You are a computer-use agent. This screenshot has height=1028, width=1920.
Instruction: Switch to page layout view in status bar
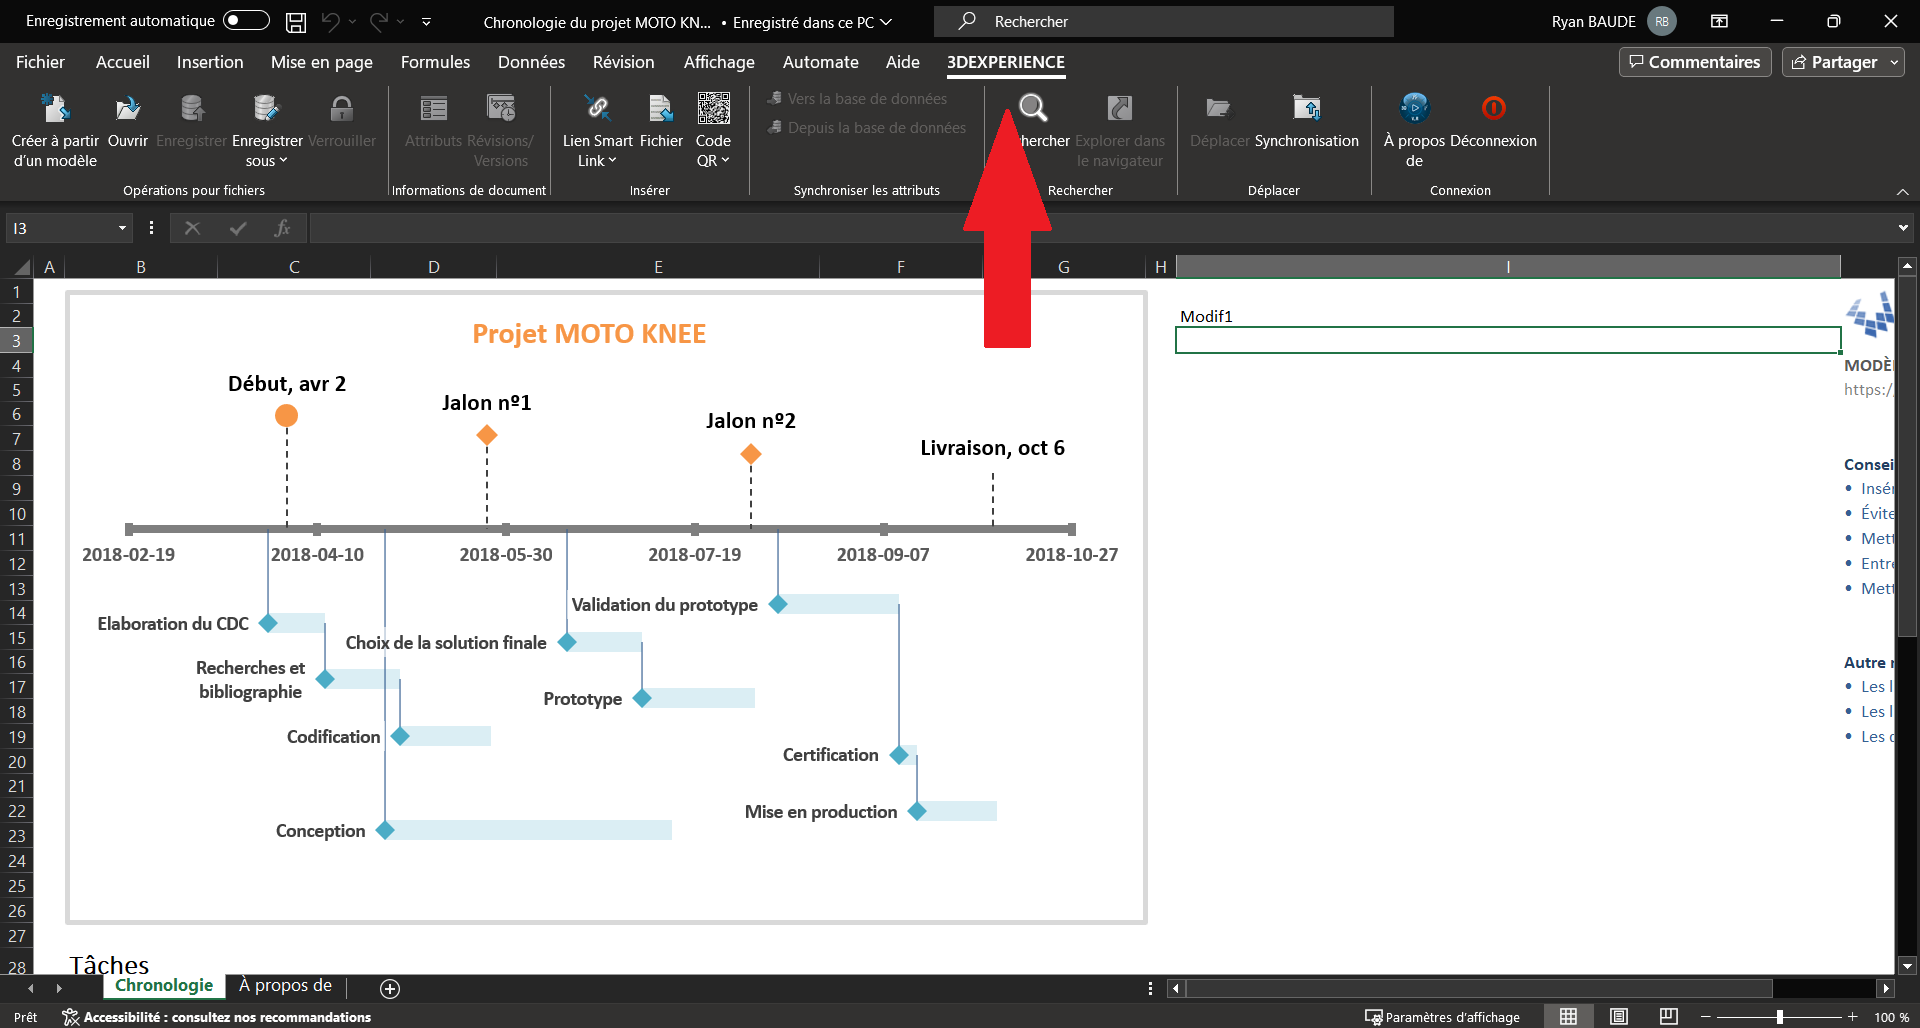coord(1619,1016)
